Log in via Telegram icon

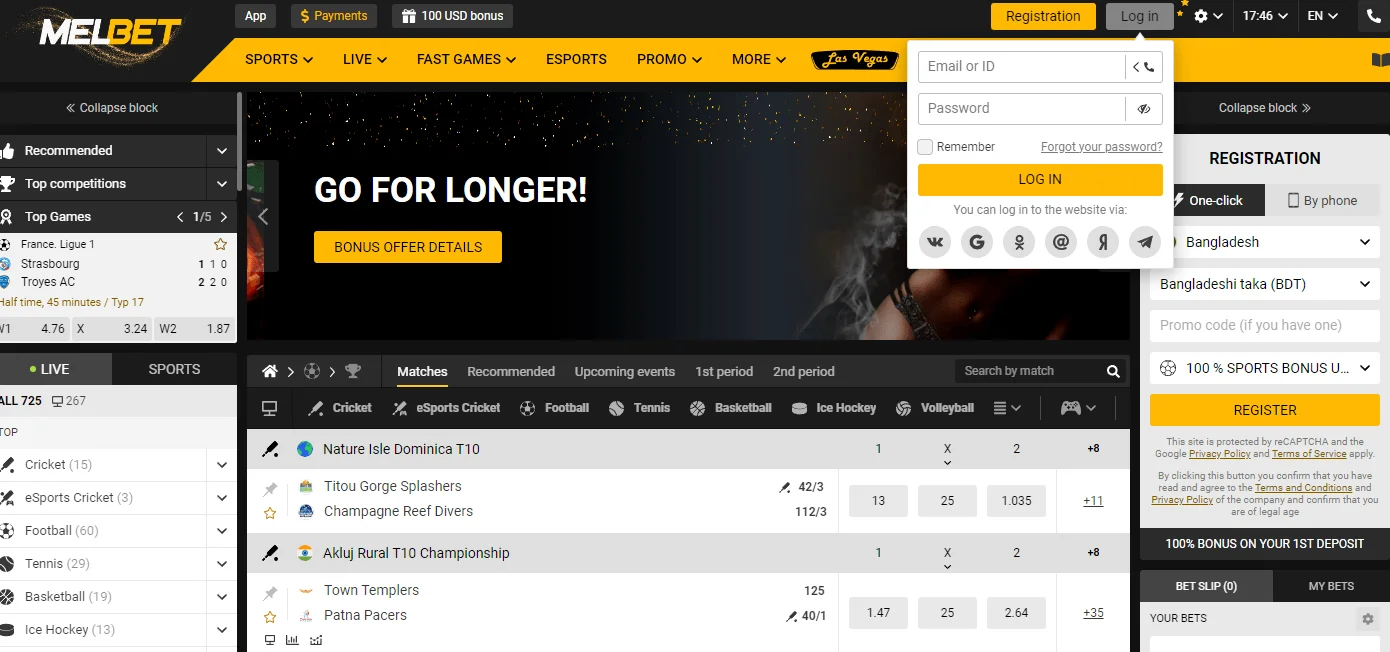pyautogui.click(x=1145, y=242)
